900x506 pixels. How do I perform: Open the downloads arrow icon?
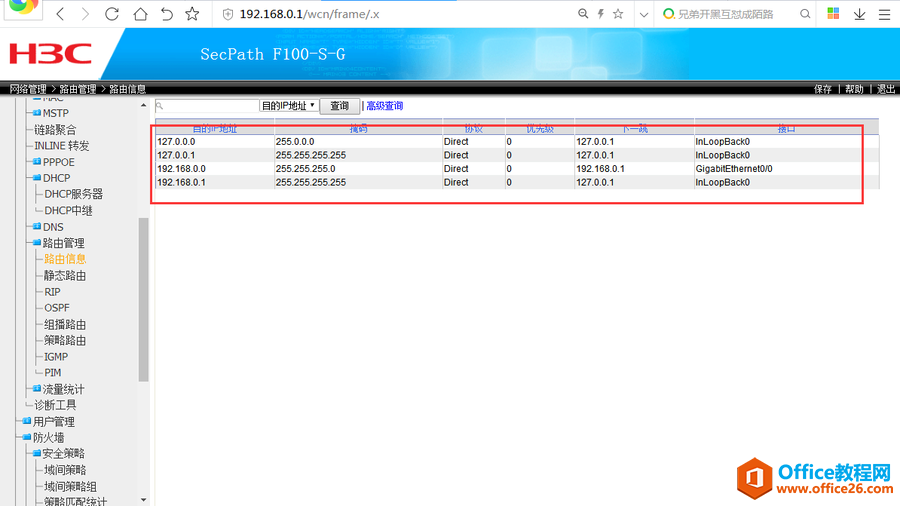859,14
